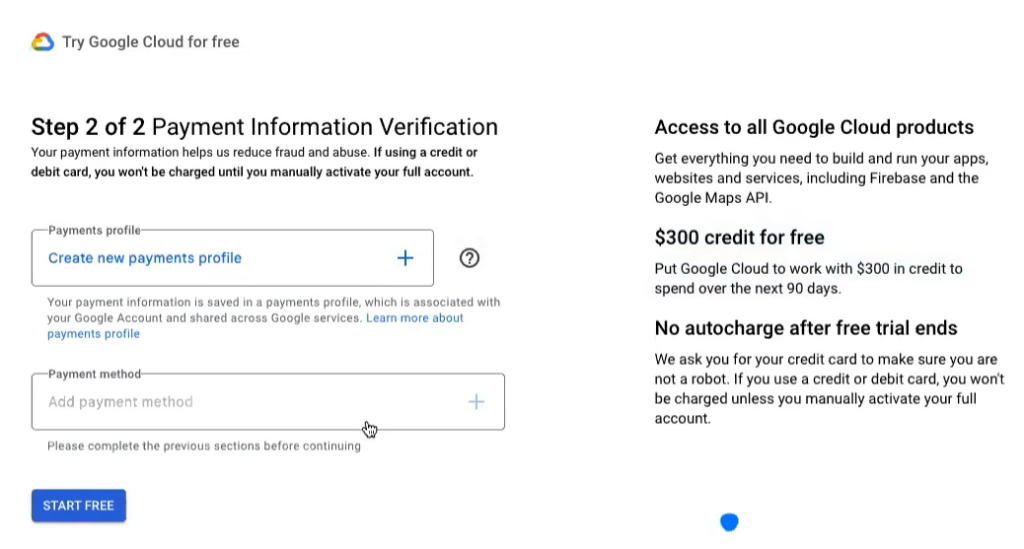1024x549 pixels.
Task: Expand Create new payments profile field
Action: point(232,258)
